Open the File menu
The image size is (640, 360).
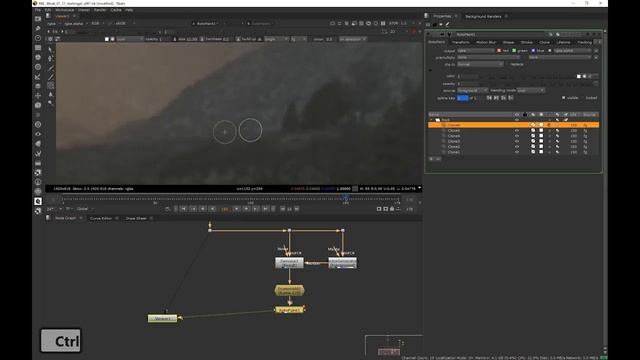38,10
